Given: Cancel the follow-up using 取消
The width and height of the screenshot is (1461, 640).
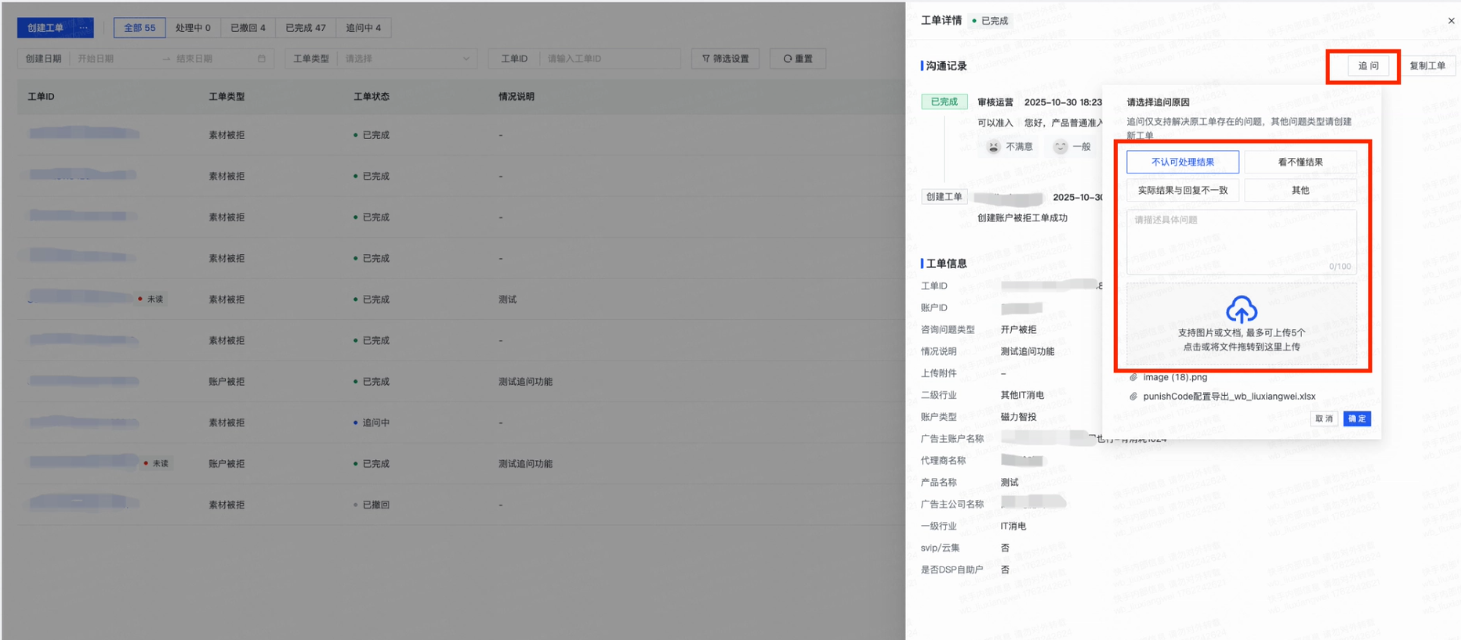Looking at the screenshot, I should point(1324,418).
